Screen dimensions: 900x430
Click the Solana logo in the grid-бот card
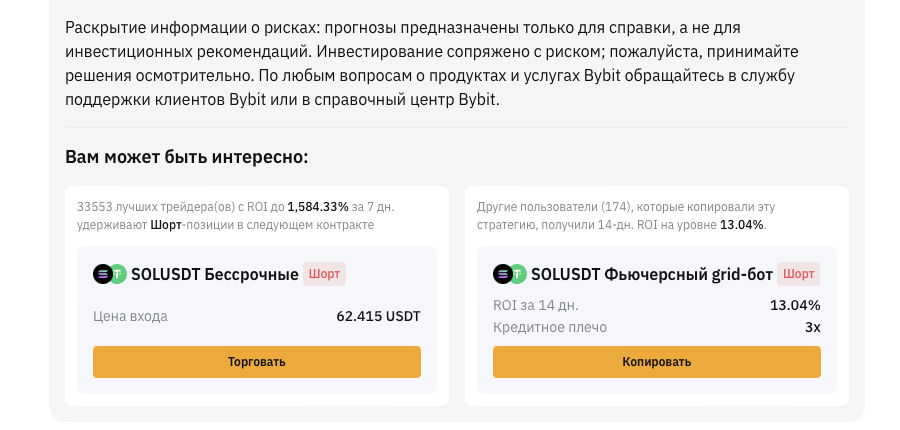point(502,274)
